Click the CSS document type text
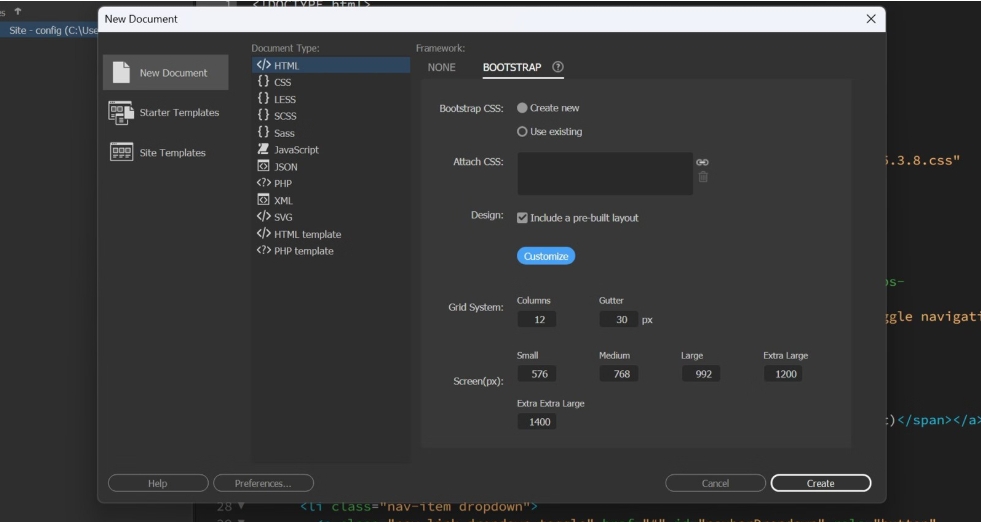The height and width of the screenshot is (522, 981). [282, 83]
